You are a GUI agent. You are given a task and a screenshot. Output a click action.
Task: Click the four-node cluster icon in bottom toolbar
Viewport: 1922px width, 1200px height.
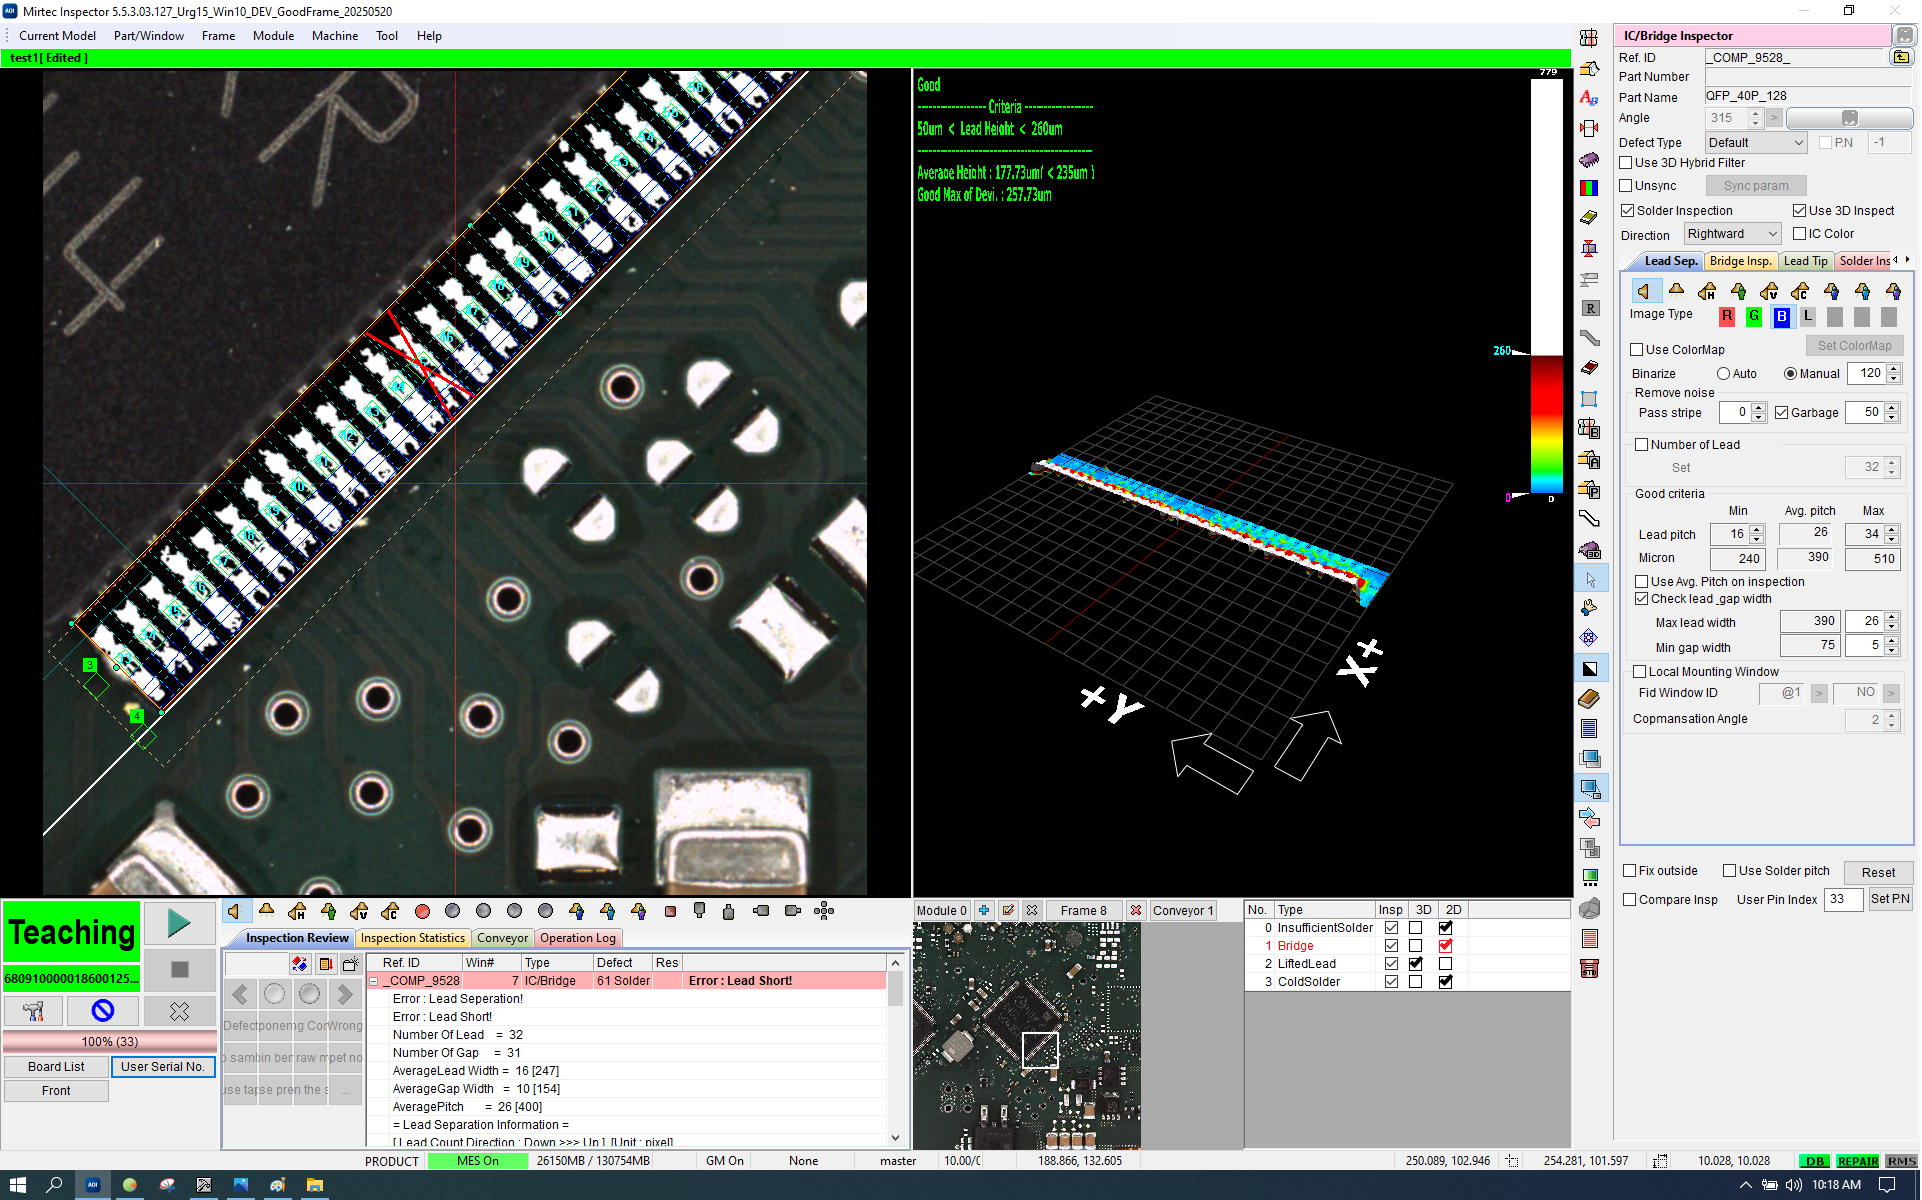[x=824, y=911]
